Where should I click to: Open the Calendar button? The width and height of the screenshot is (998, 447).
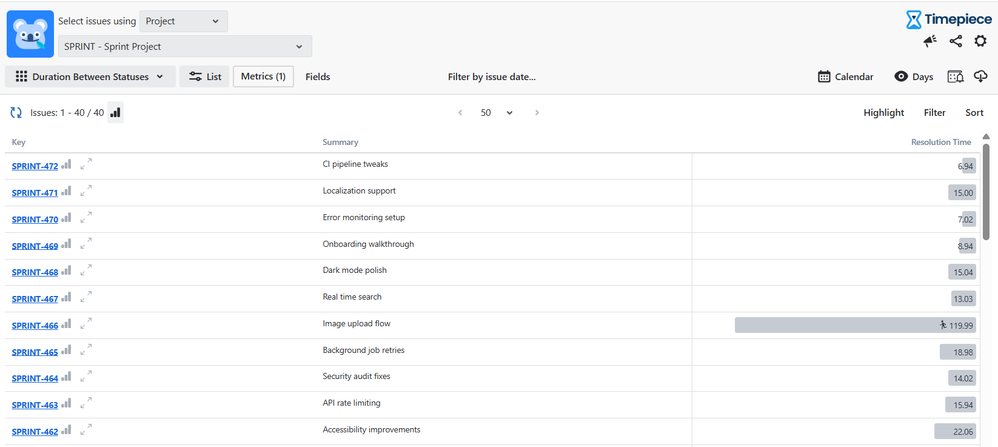(846, 77)
